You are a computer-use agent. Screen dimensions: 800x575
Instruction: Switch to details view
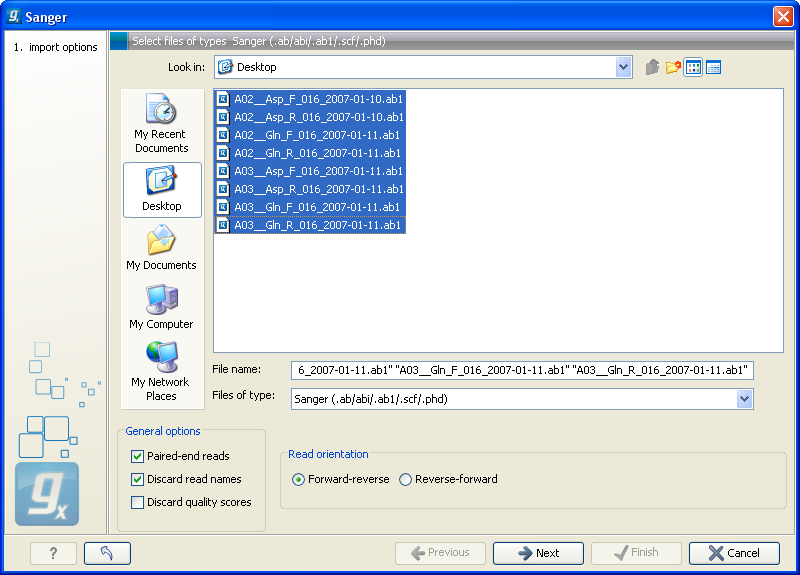pos(713,67)
